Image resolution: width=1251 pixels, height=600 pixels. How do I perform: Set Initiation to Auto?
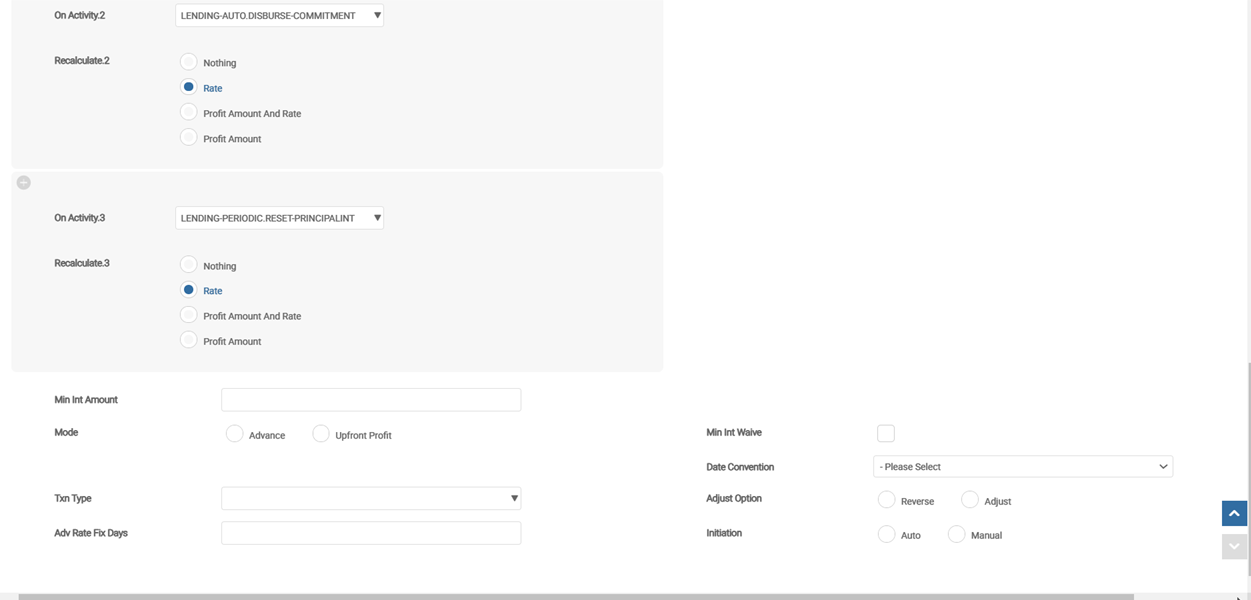886,534
